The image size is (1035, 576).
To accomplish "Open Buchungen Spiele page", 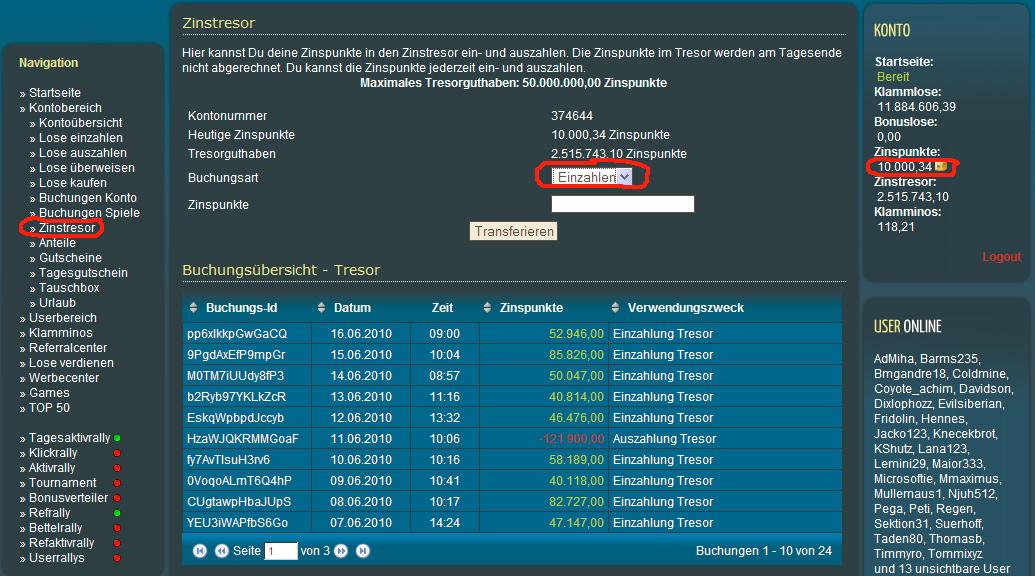I will pos(89,212).
